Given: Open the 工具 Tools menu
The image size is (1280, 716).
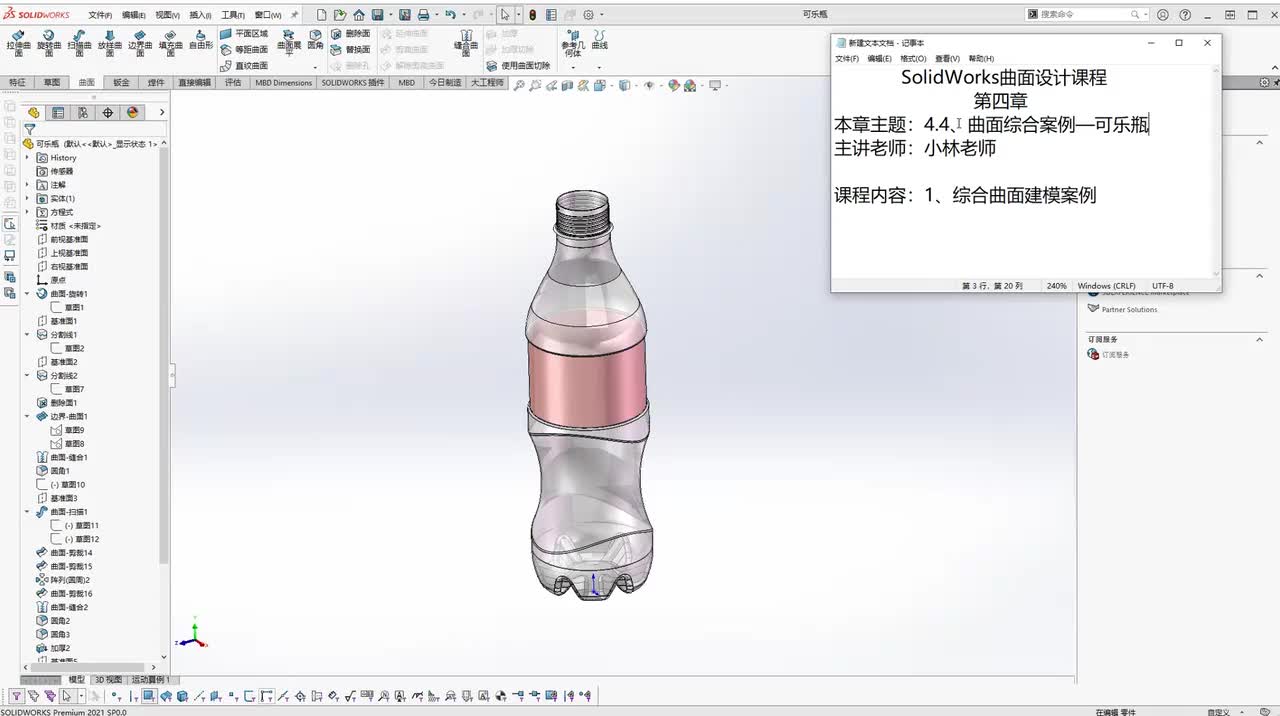Looking at the screenshot, I should [x=233, y=15].
